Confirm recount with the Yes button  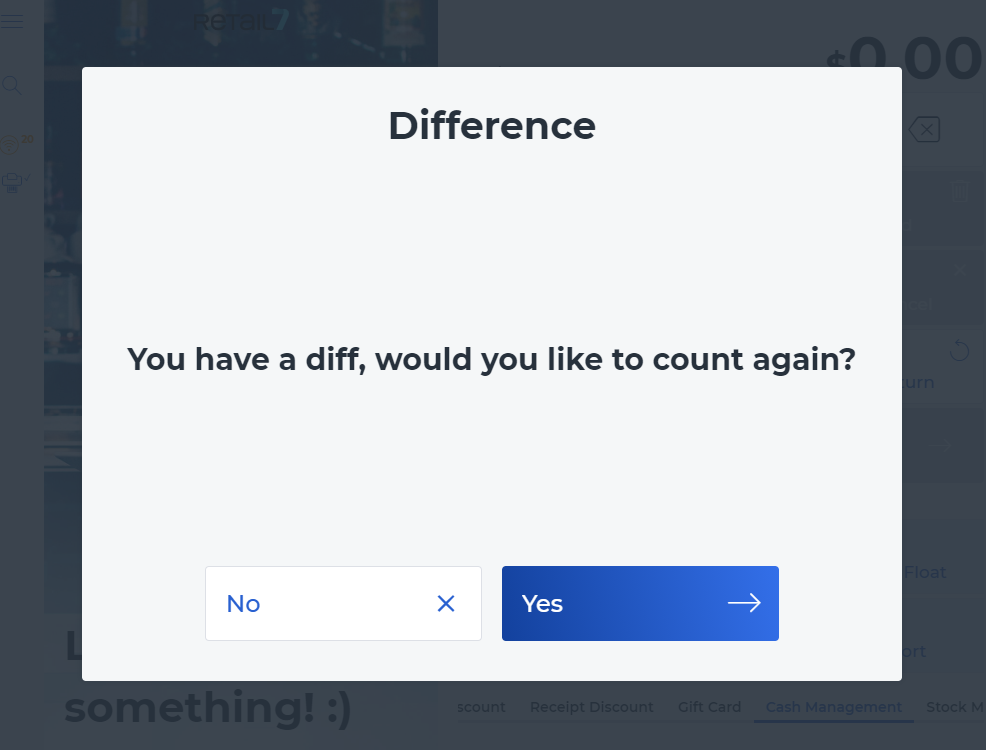point(640,604)
